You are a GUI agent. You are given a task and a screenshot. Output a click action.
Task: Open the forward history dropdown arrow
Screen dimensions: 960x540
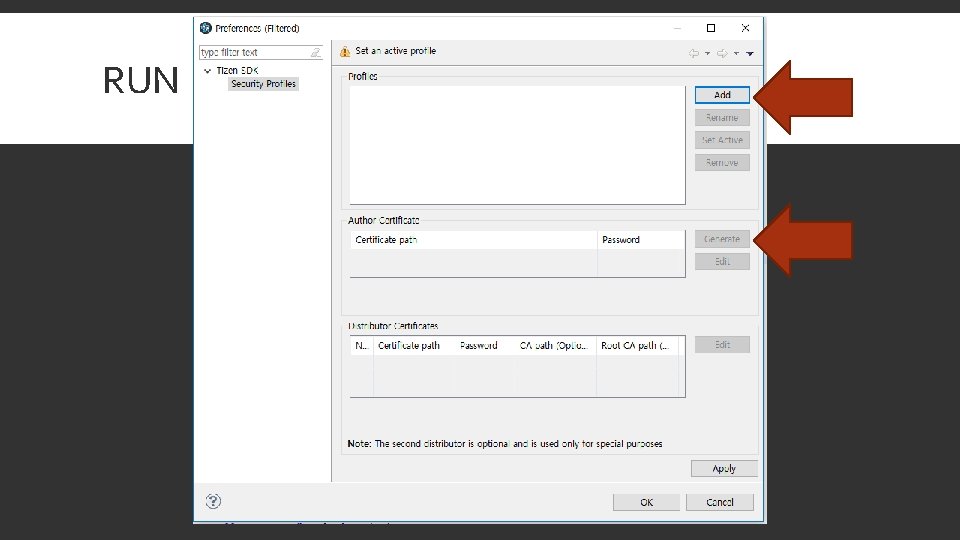coord(736,53)
